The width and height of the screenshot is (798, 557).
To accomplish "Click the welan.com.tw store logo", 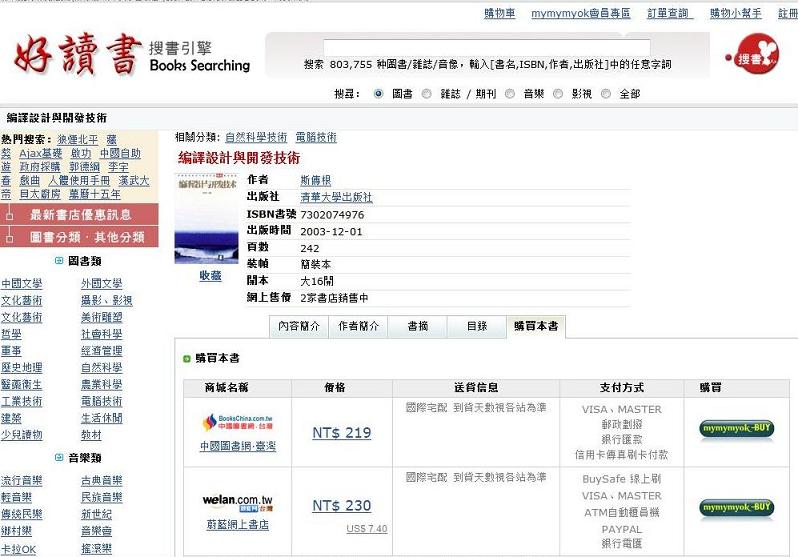I will [x=238, y=503].
